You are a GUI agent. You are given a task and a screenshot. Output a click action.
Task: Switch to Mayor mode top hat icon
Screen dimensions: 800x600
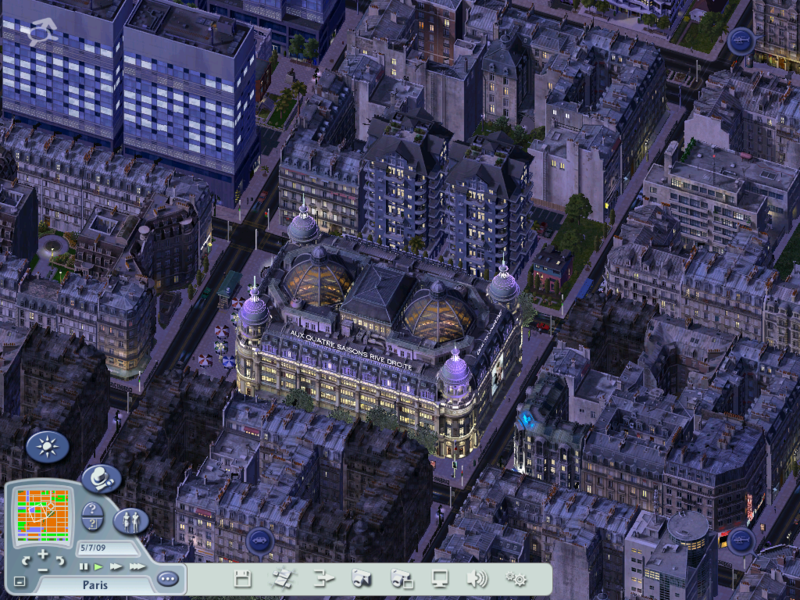[x=101, y=479]
